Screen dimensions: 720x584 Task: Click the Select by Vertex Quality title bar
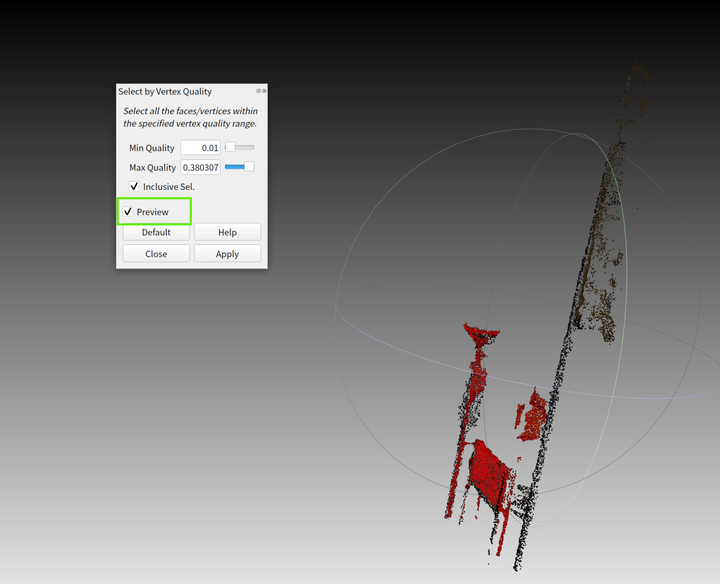(x=186, y=91)
